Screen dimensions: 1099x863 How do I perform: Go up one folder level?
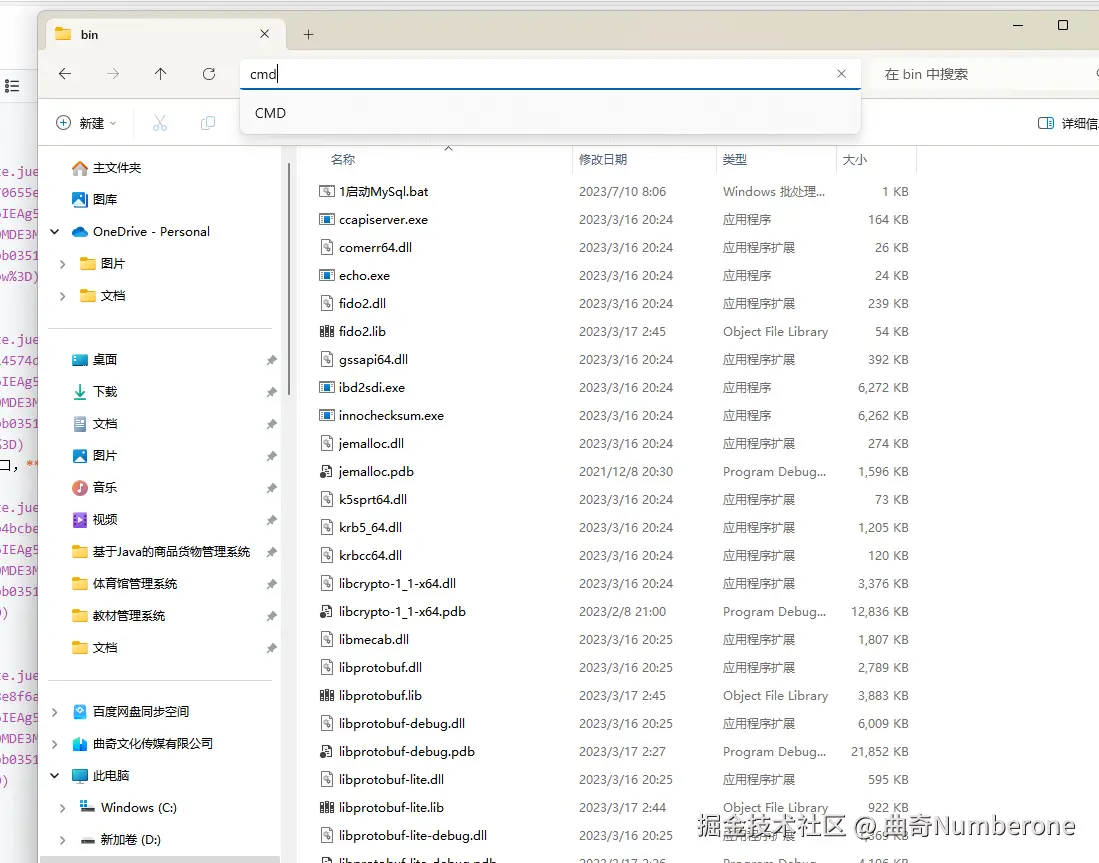tap(161, 74)
